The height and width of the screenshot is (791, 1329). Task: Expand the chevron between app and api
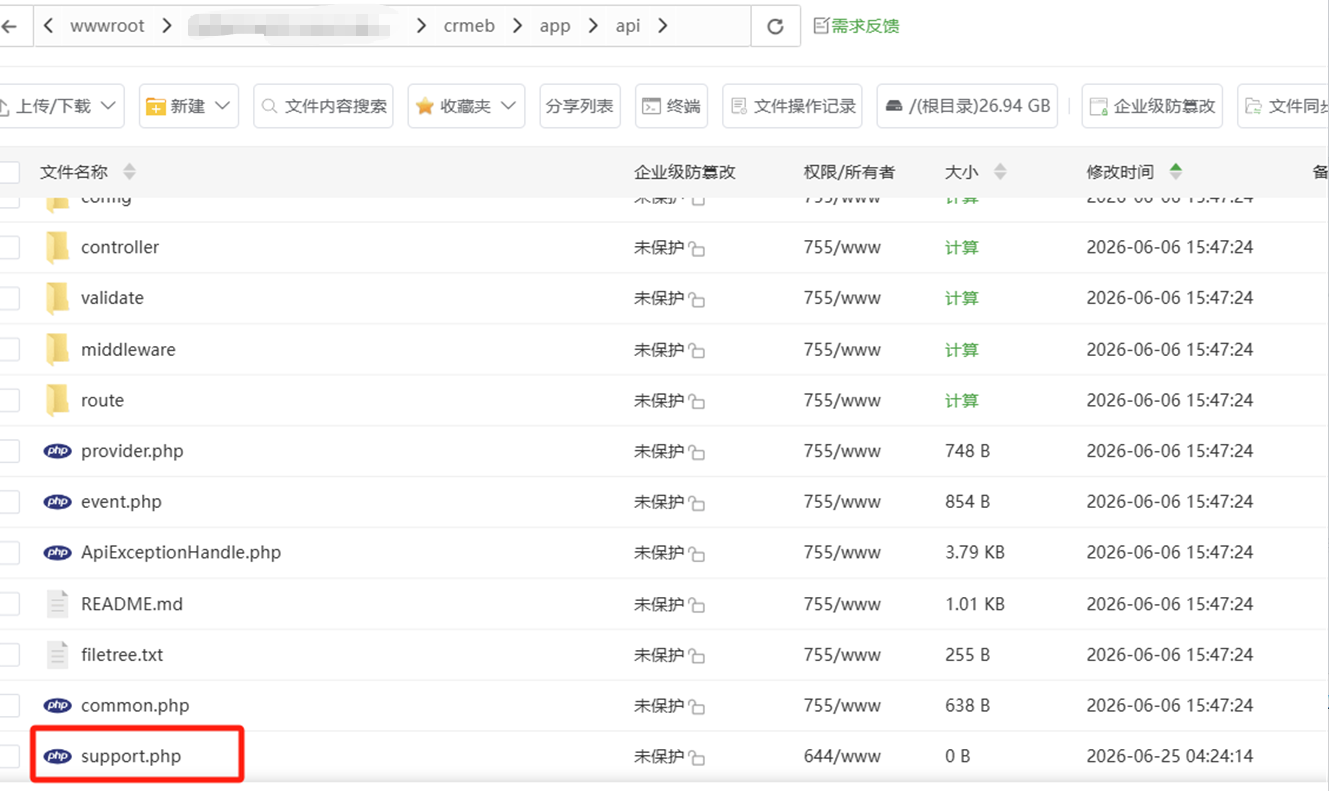(594, 26)
